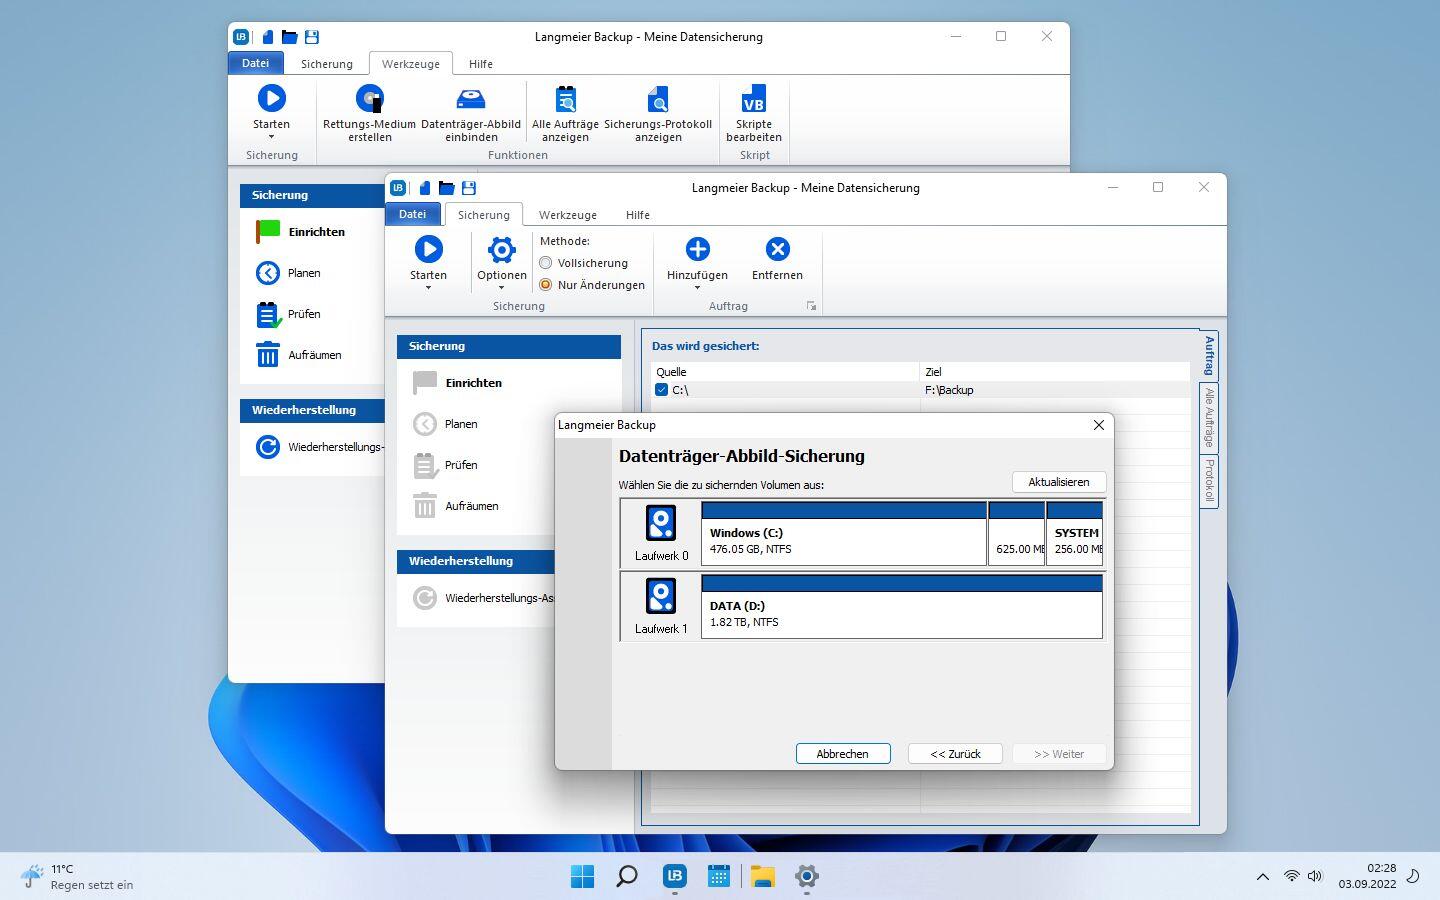Screen dimensions: 1440x900
Task: Select Laufwerk 0 disk icon
Action: (661, 524)
